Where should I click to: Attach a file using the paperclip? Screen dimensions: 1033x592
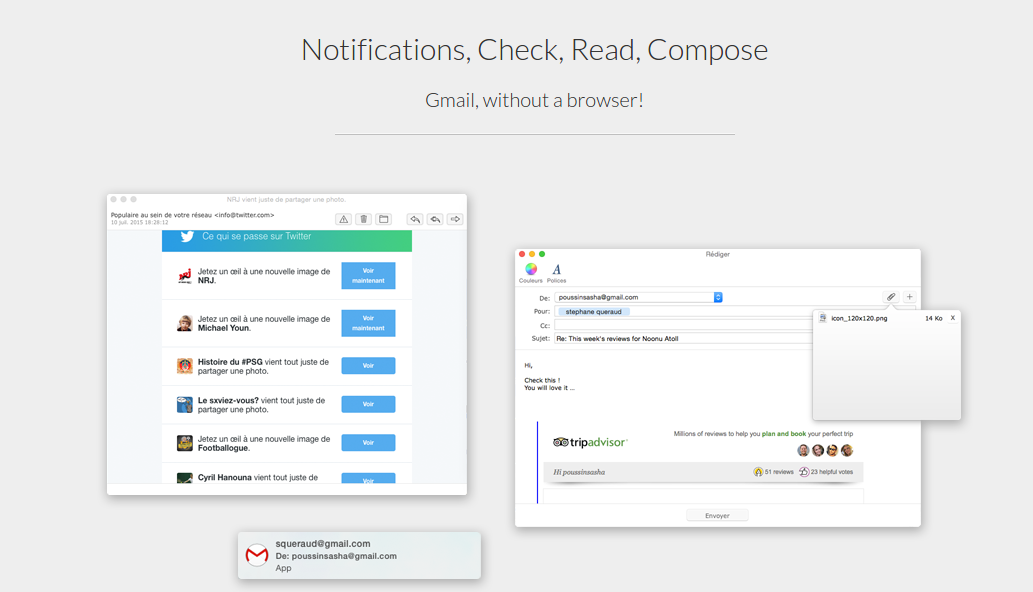coord(891,296)
